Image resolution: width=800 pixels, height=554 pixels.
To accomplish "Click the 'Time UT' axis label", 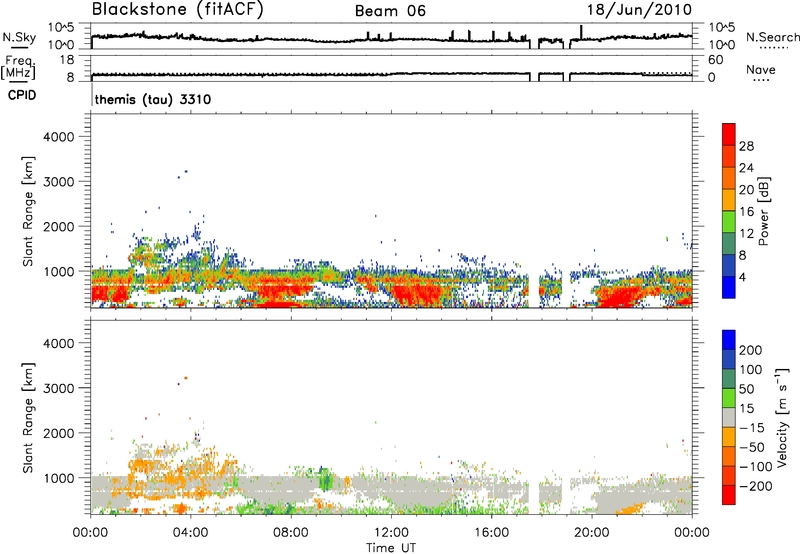I will click(x=391, y=548).
